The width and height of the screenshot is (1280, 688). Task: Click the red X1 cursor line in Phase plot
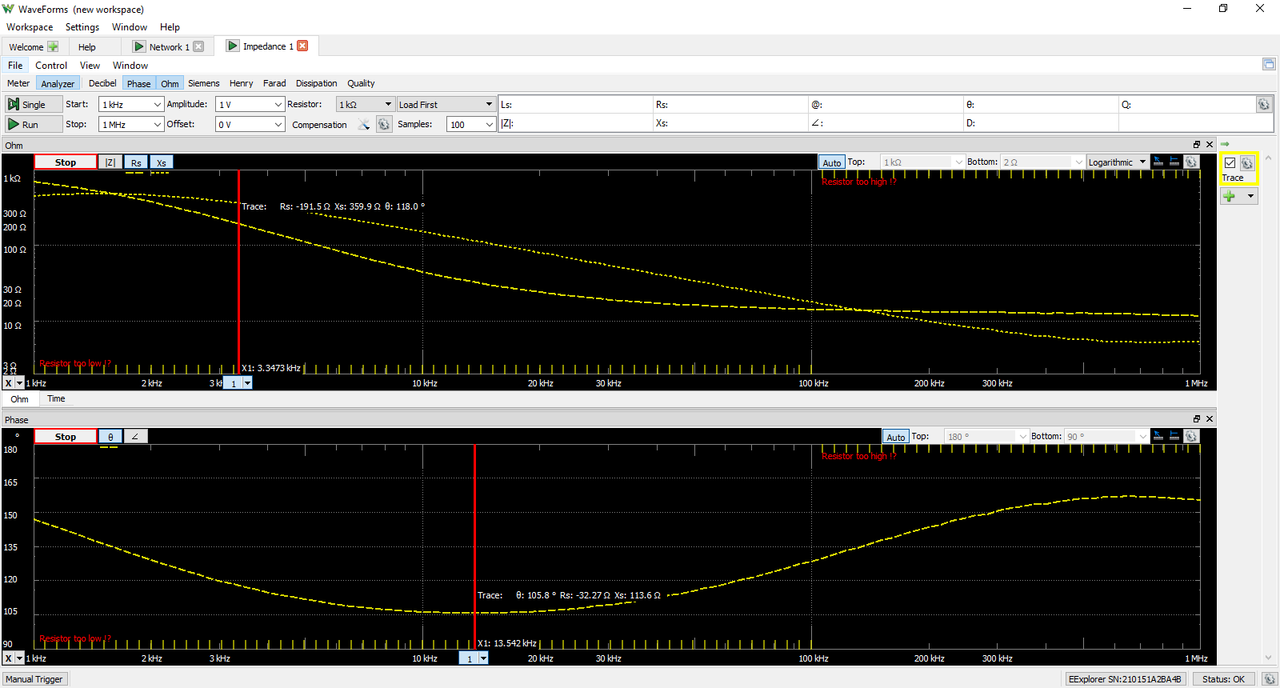point(474,540)
